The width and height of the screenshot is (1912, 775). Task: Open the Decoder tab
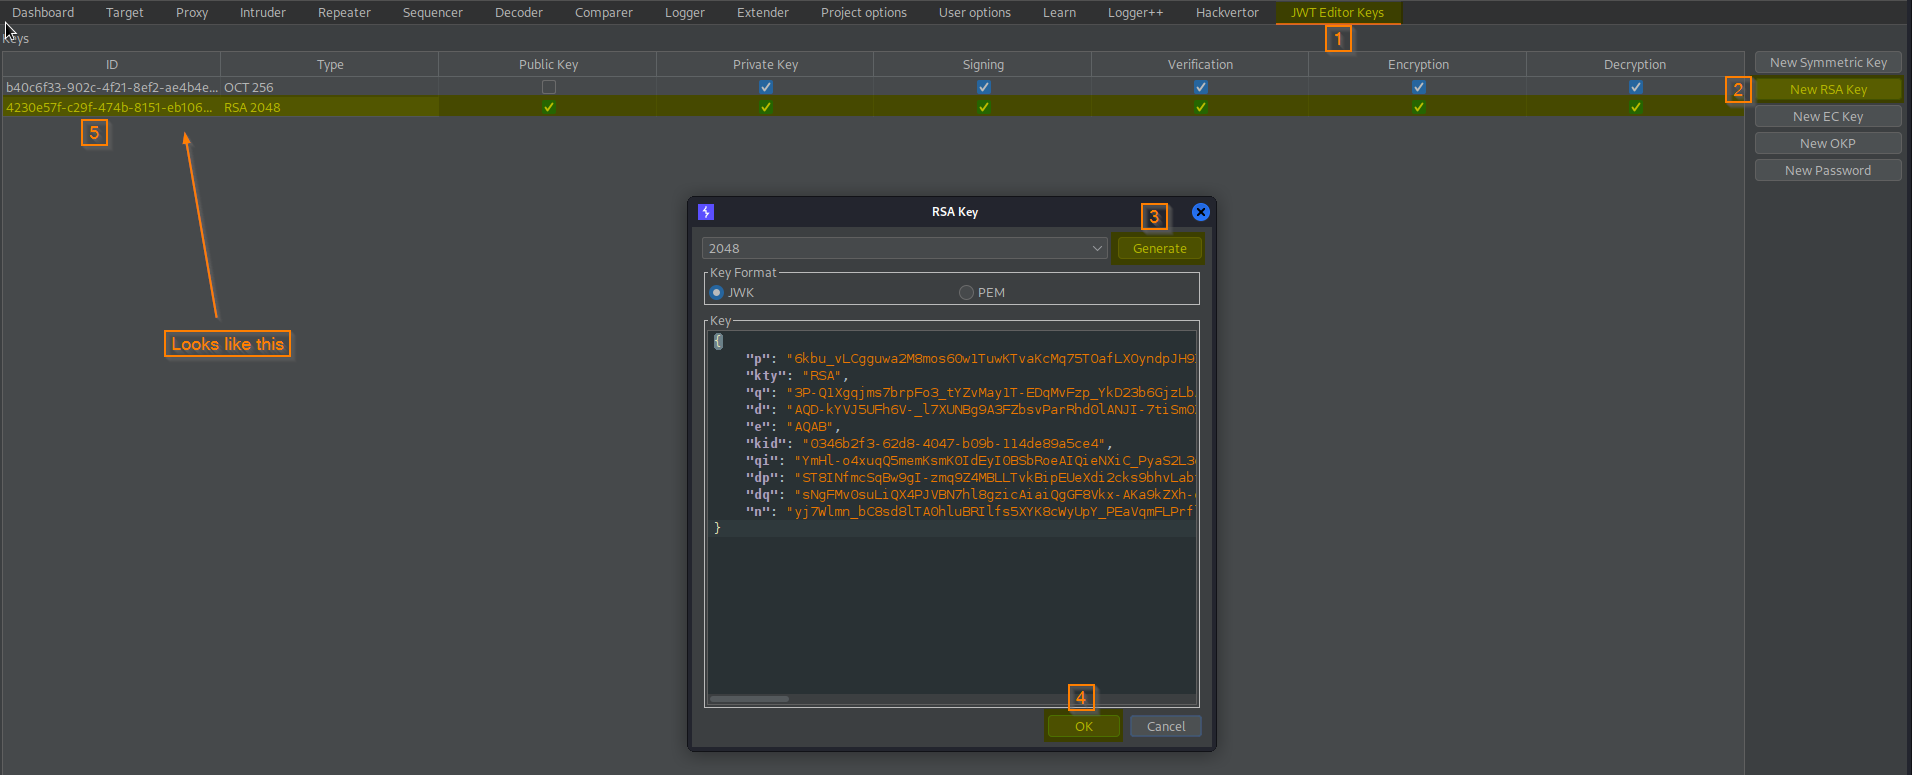pyautogui.click(x=519, y=13)
